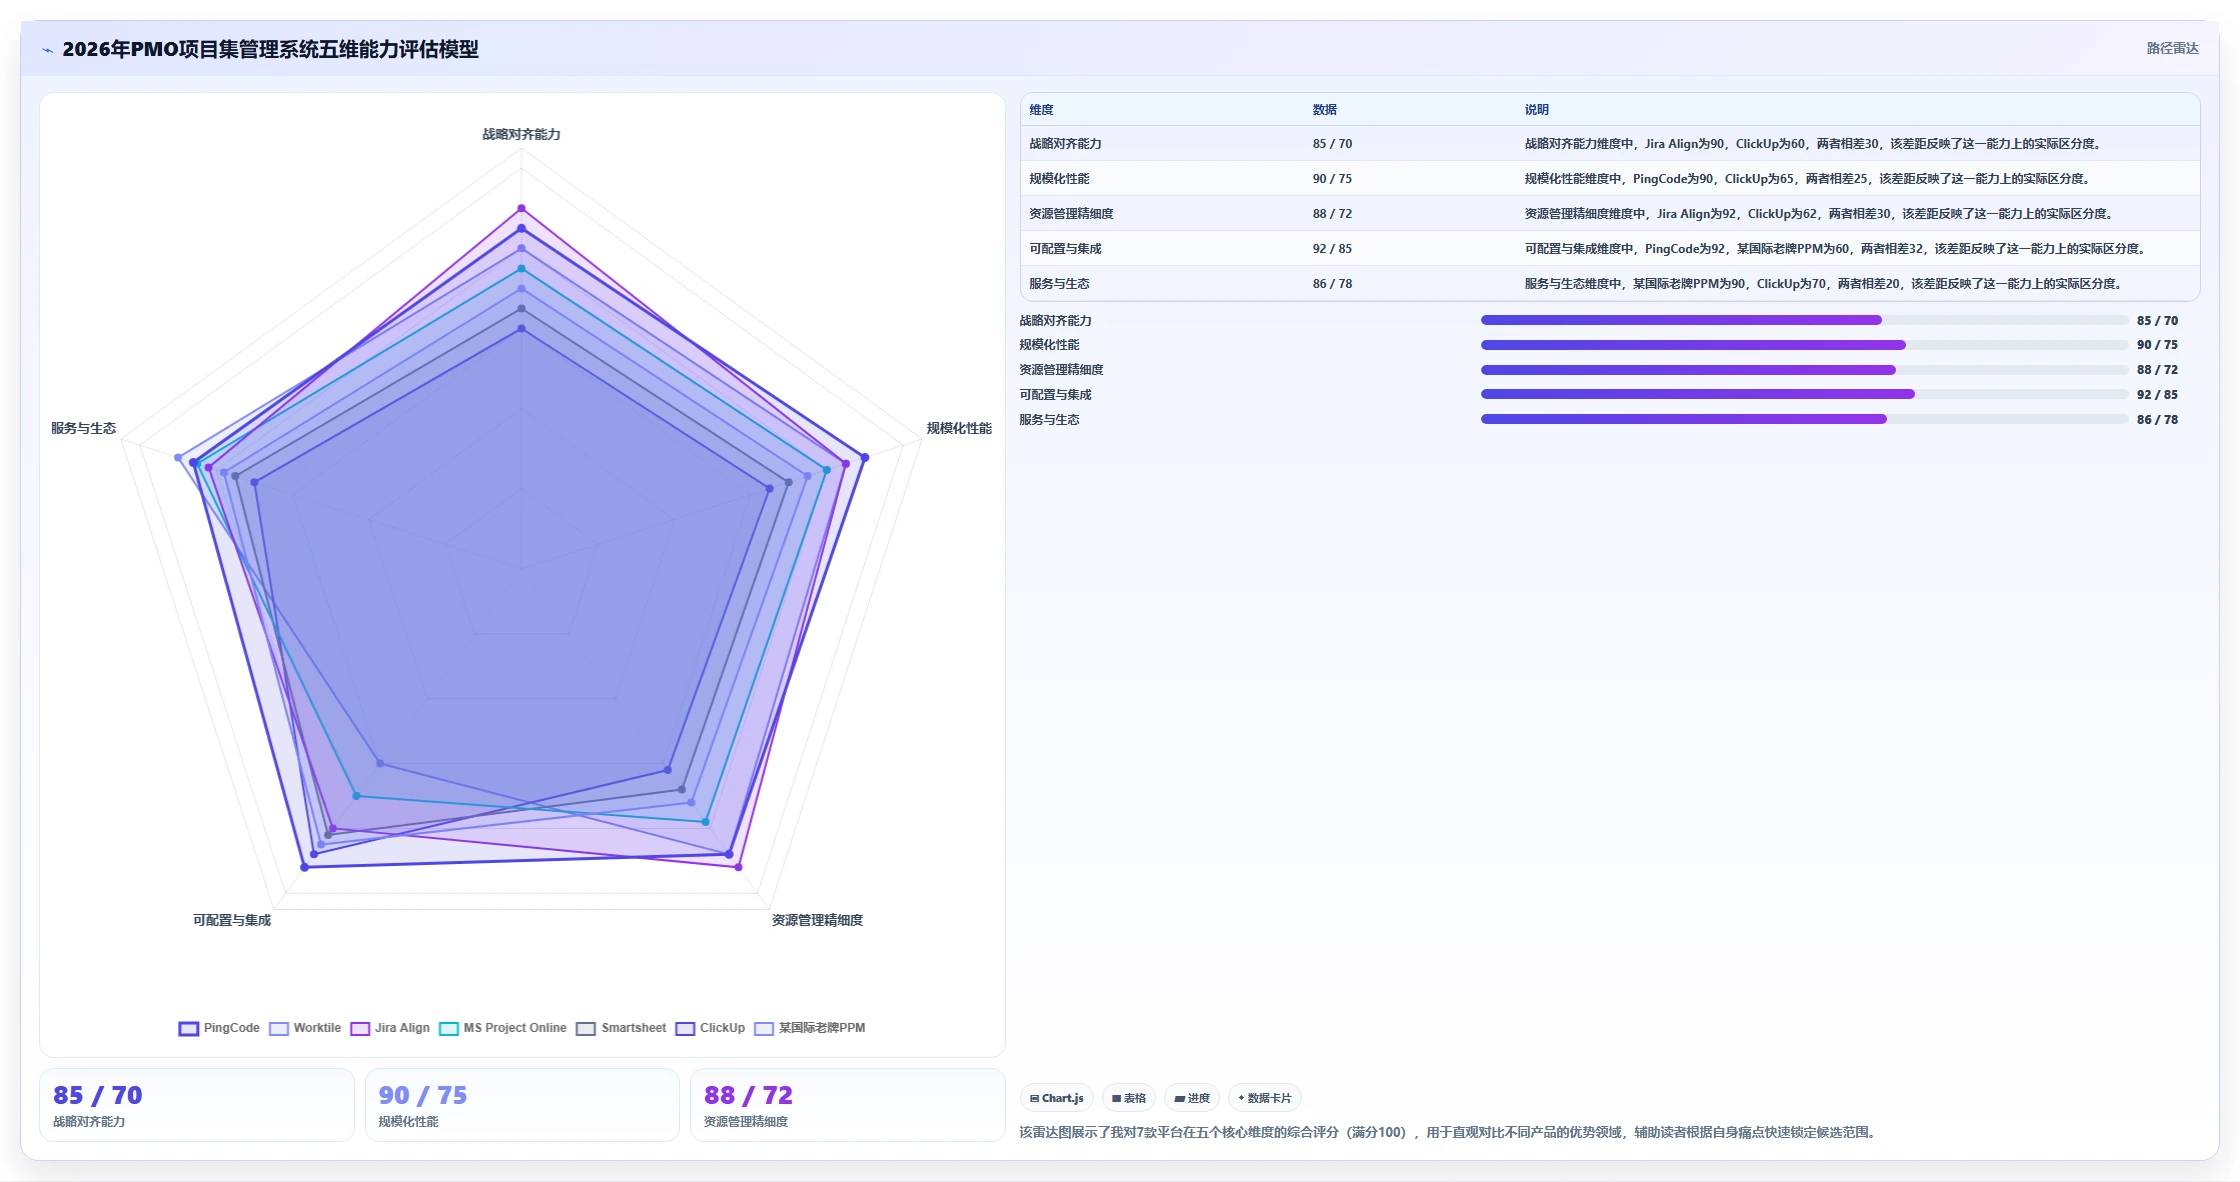This screenshot has width=2240, height=1182.
Task: Toggle ClickUp series in legend
Action: (710, 1028)
